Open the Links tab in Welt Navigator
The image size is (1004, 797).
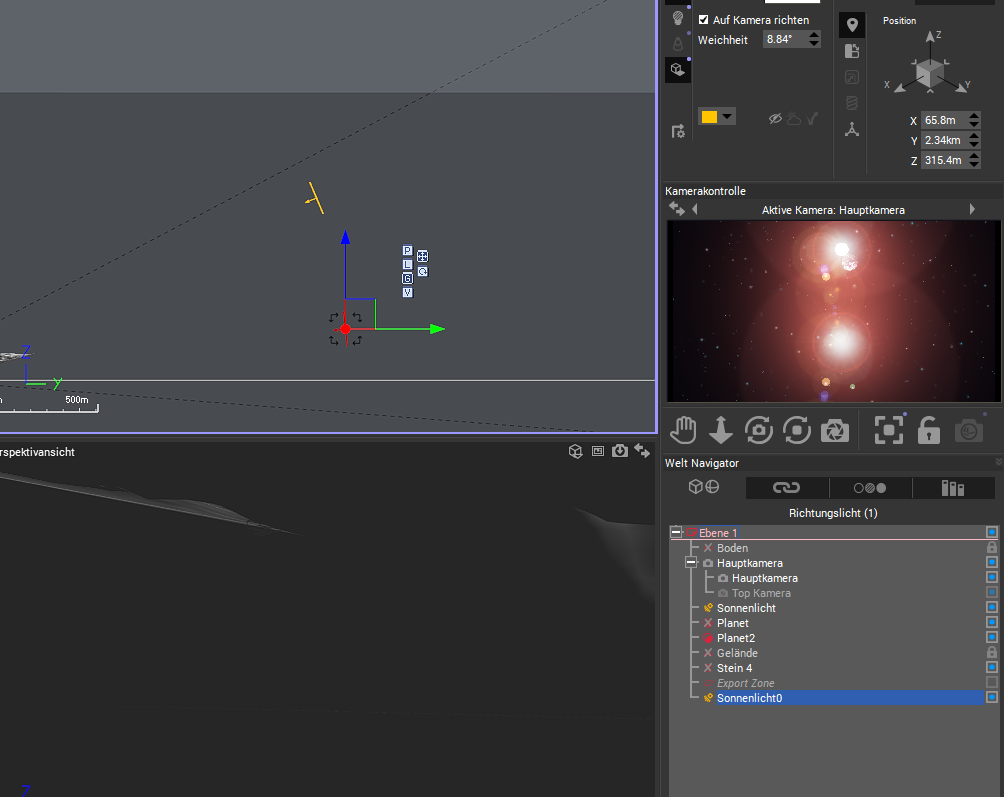pyautogui.click(x=786, y=488)
